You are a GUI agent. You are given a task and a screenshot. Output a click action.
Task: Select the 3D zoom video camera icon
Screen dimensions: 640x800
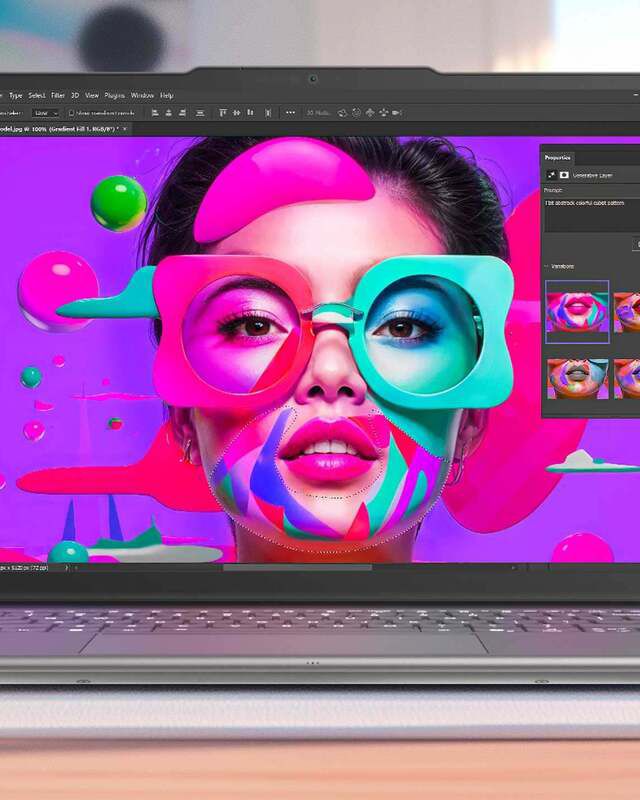click(397, 113)
